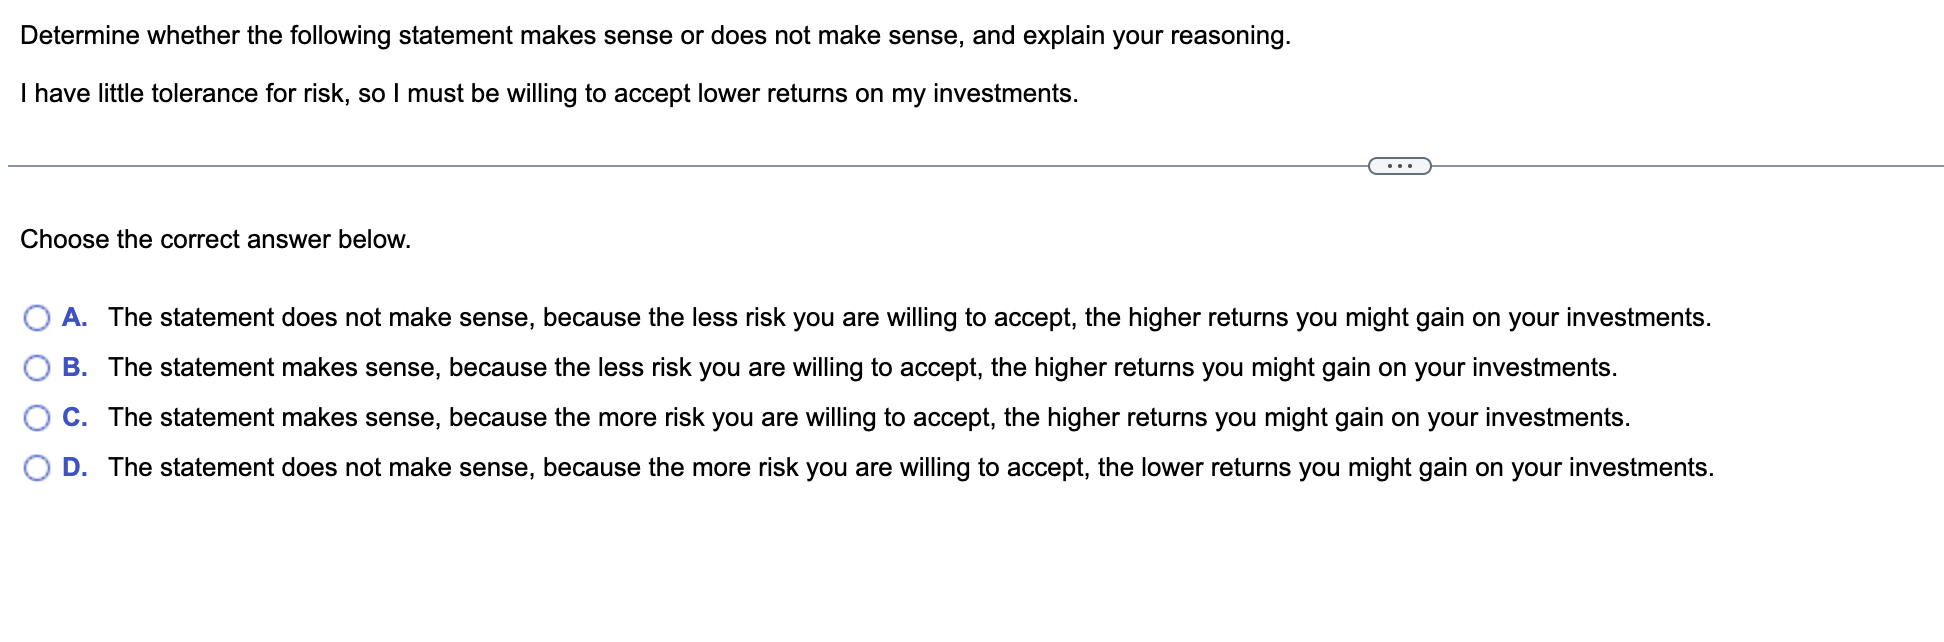
Task: Select answer choice A radio button
Action: click(37, 318)
